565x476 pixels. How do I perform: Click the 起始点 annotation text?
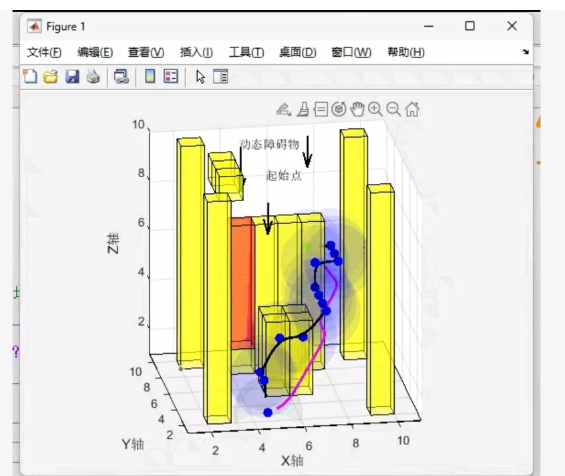(284, 175)
